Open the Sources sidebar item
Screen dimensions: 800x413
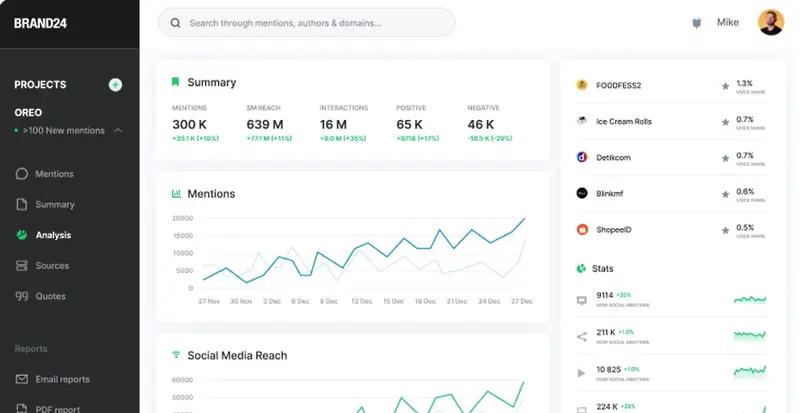[52, 266]
